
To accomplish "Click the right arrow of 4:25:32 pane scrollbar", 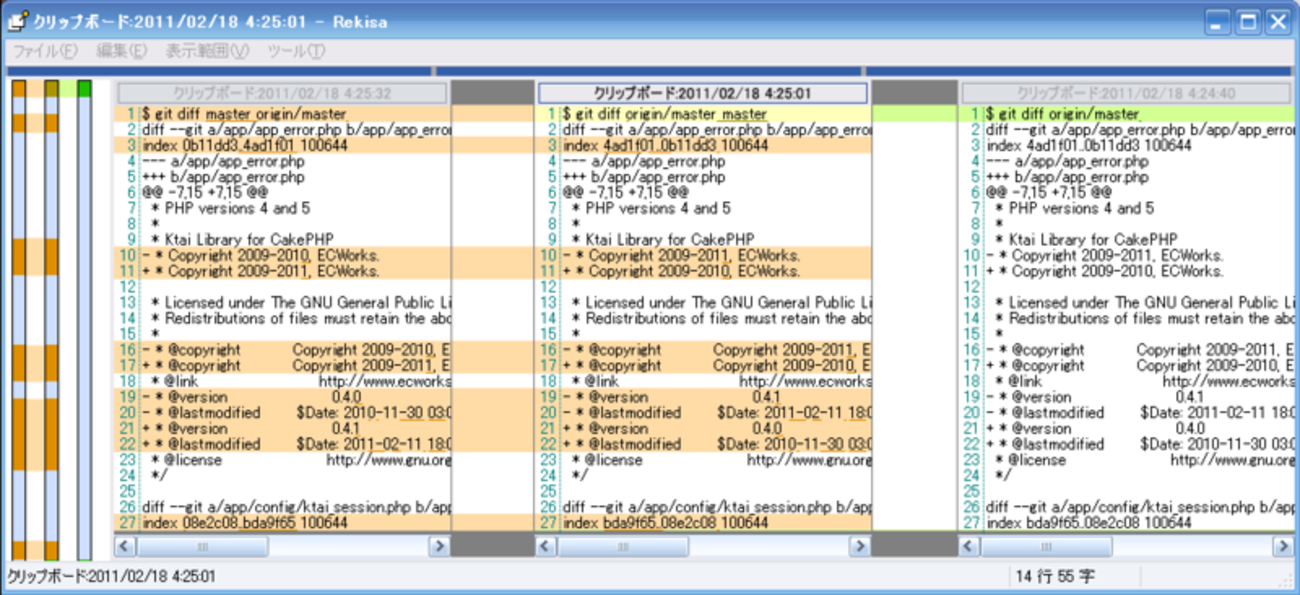I will click(439, 547).
